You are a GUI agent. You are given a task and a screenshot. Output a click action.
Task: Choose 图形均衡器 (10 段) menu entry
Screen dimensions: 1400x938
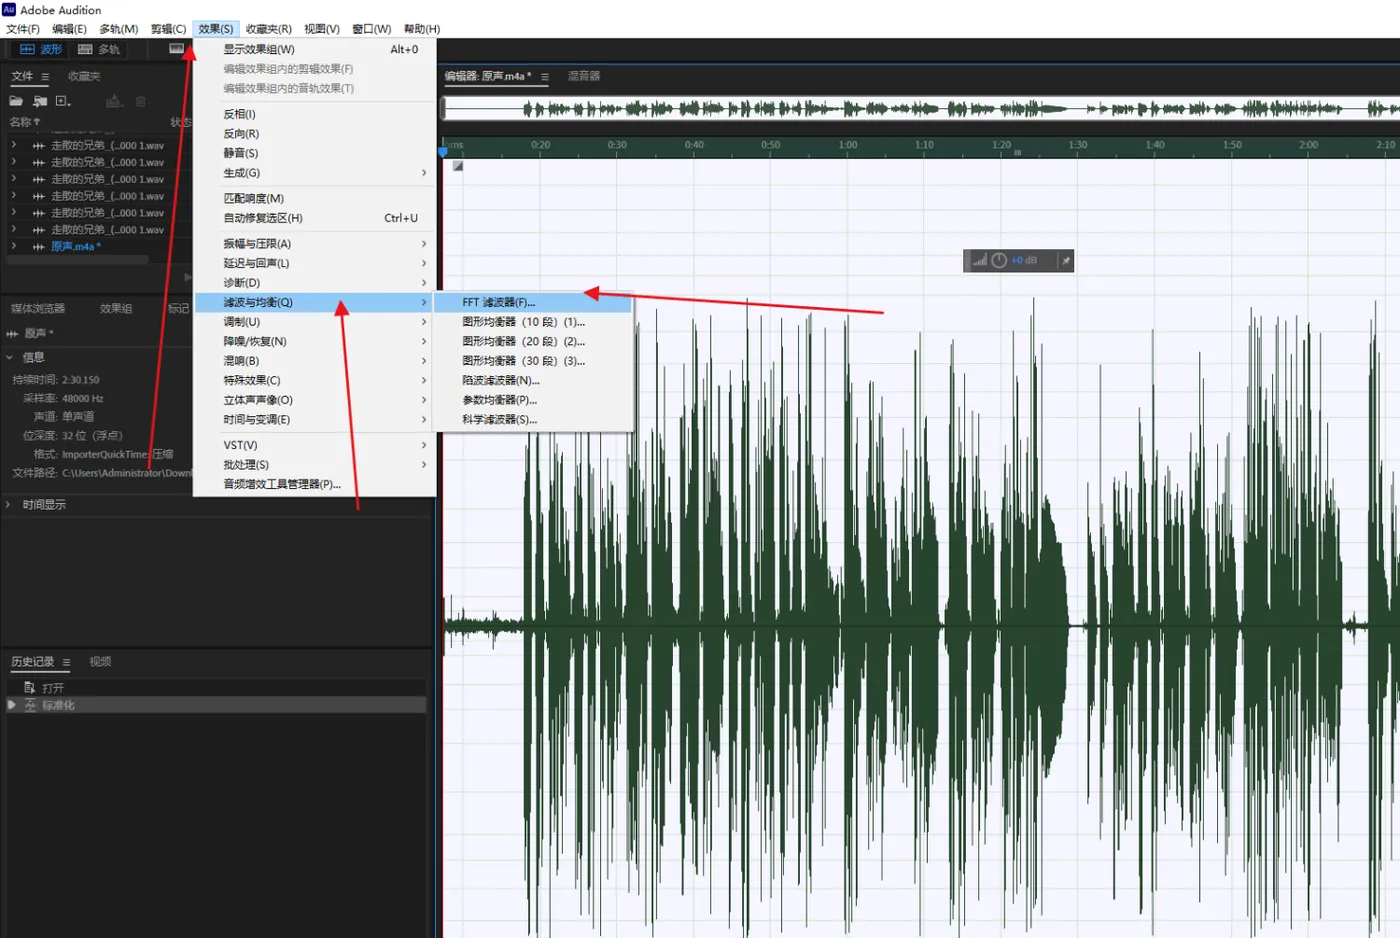(x=533, y=322)
